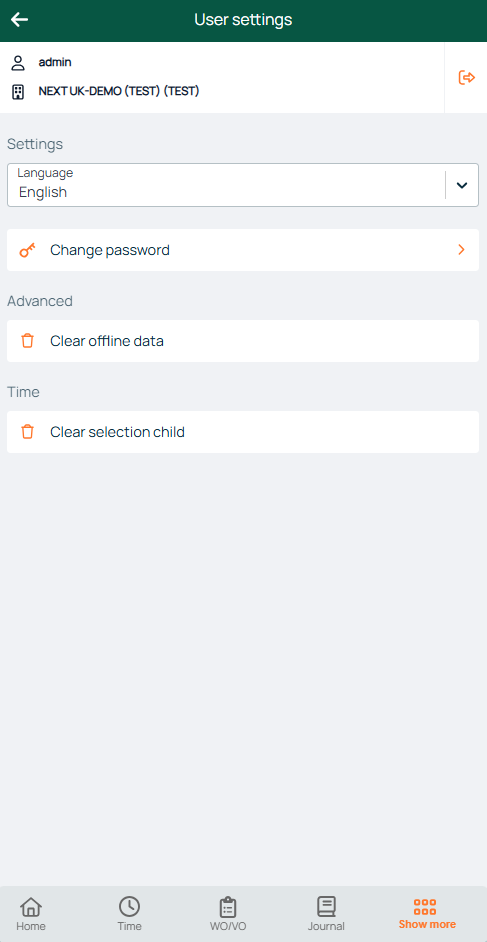Image resolution: width=487 pixels, height=942 pixels.
Task: Click the orange key icon
Action: tap(27, 250)
